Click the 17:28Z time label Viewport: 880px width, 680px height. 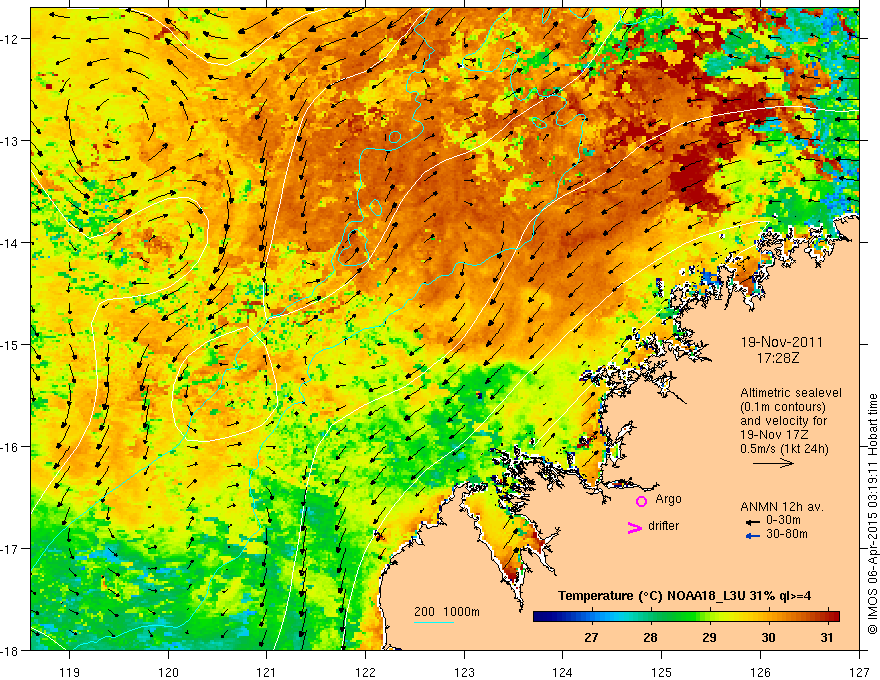[778, 357]
